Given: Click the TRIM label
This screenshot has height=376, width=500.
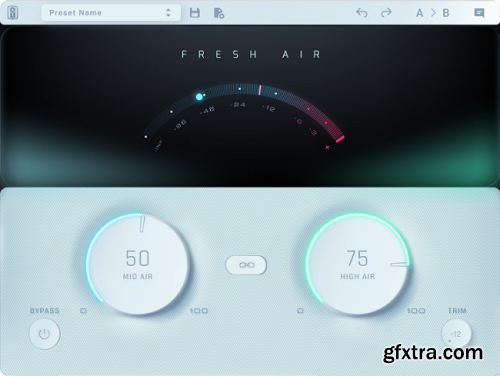Looking at the screenshot, I should pos(457,310).
